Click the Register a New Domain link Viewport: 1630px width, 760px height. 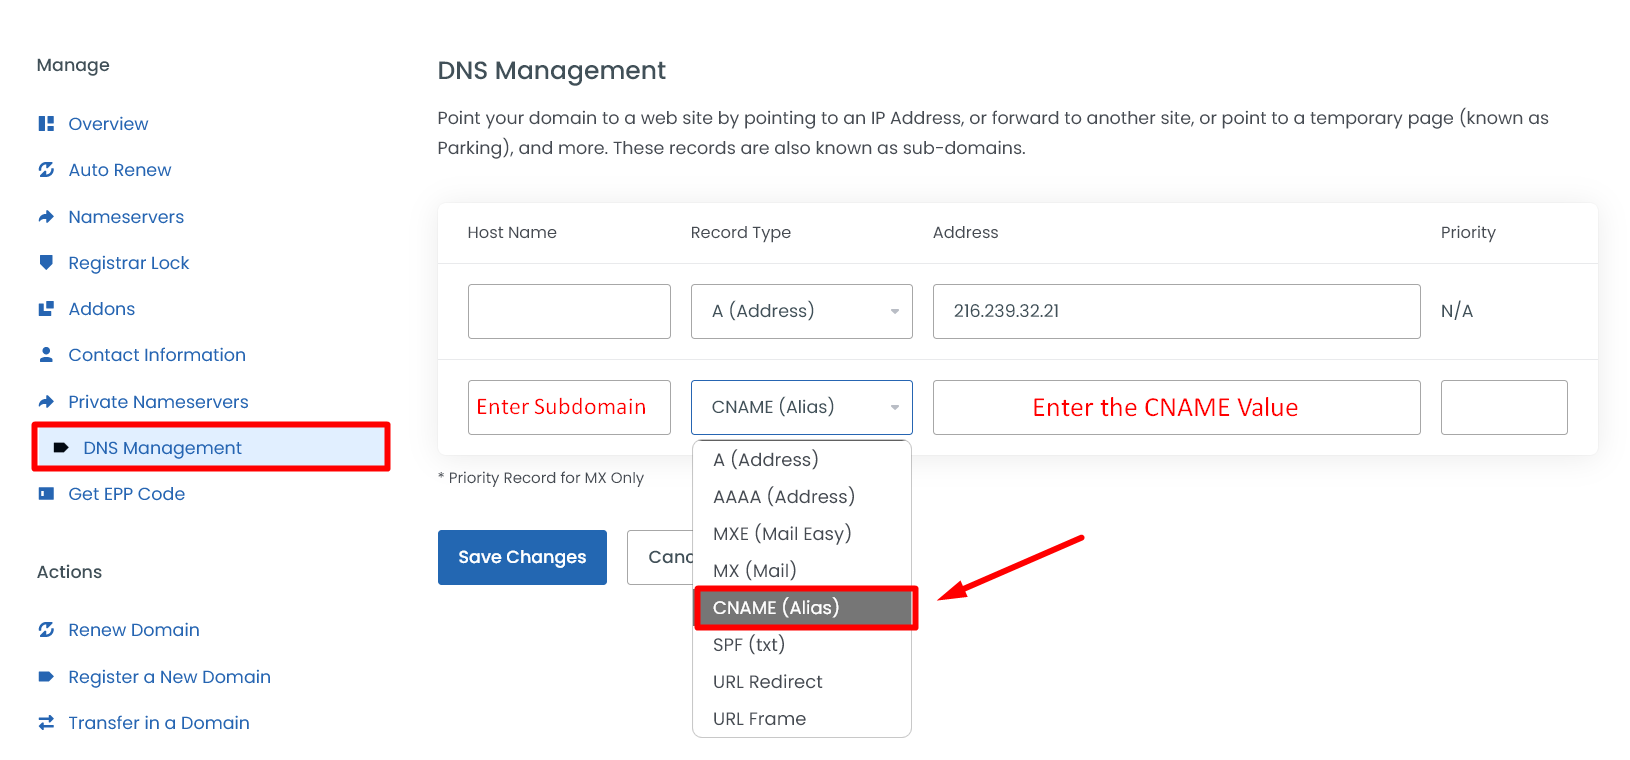tap(169, 677)
